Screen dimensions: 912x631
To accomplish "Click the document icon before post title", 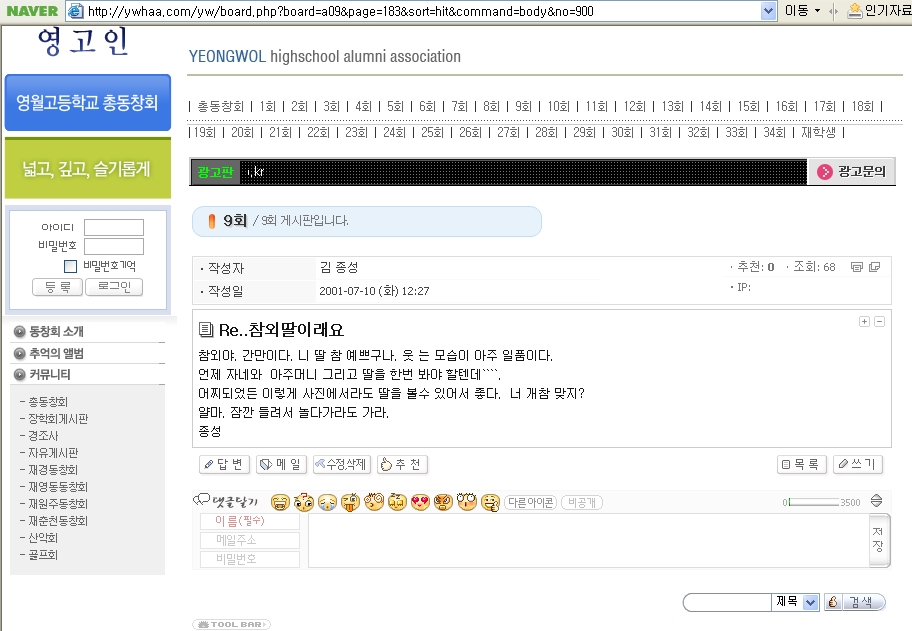I will click(206, 330).
